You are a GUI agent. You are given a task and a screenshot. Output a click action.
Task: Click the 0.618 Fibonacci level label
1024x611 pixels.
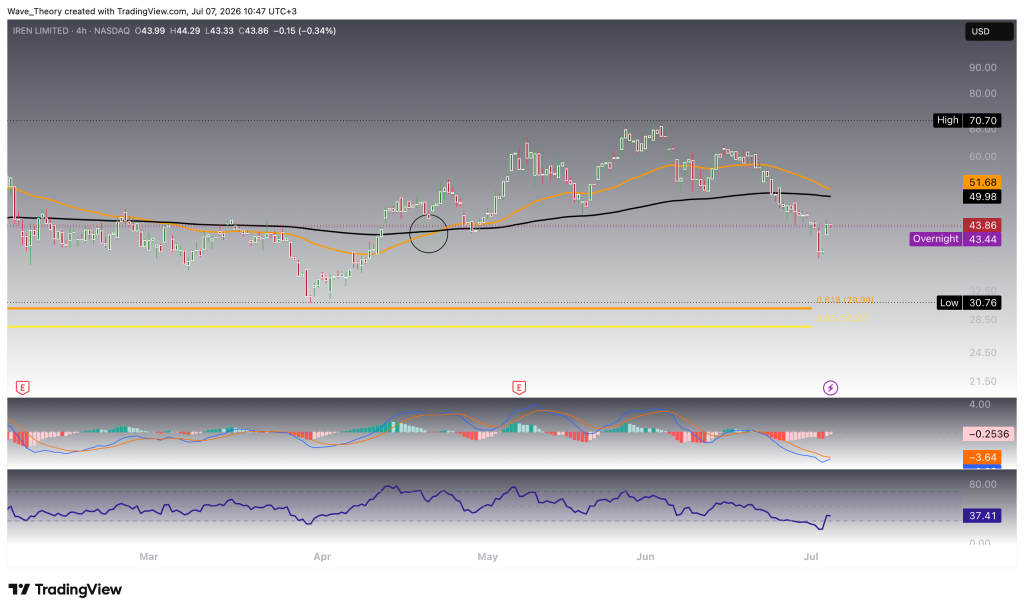coord(844,300)
